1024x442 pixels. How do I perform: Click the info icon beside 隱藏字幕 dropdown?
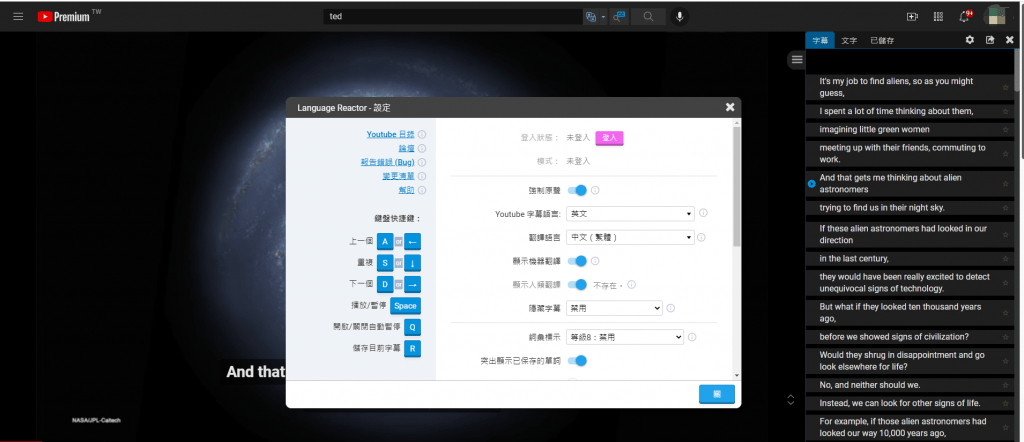tap(671, 308)
